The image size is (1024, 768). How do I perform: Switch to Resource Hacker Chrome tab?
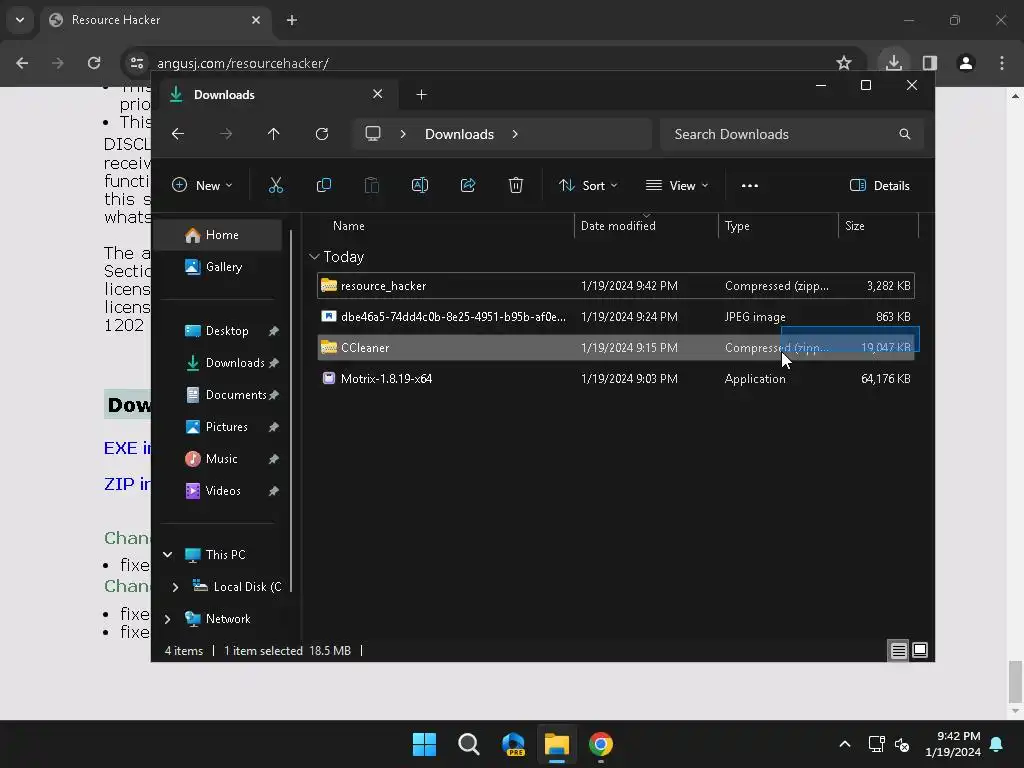[155, 20]
